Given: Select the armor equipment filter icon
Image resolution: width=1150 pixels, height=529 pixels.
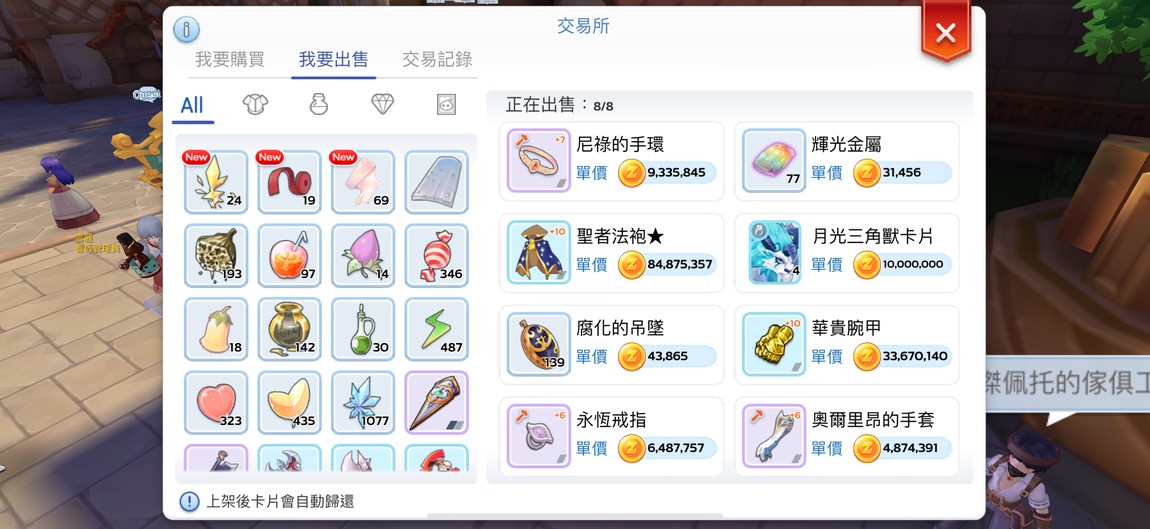Looking at the screenshot, I should (255, 104).
